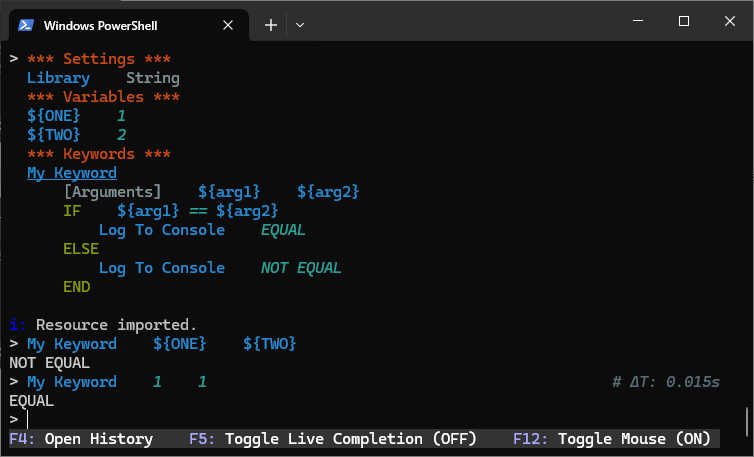The image size is (754, 457).
Task: Click the "IF" statement keyword
Action: pos(72,211)
